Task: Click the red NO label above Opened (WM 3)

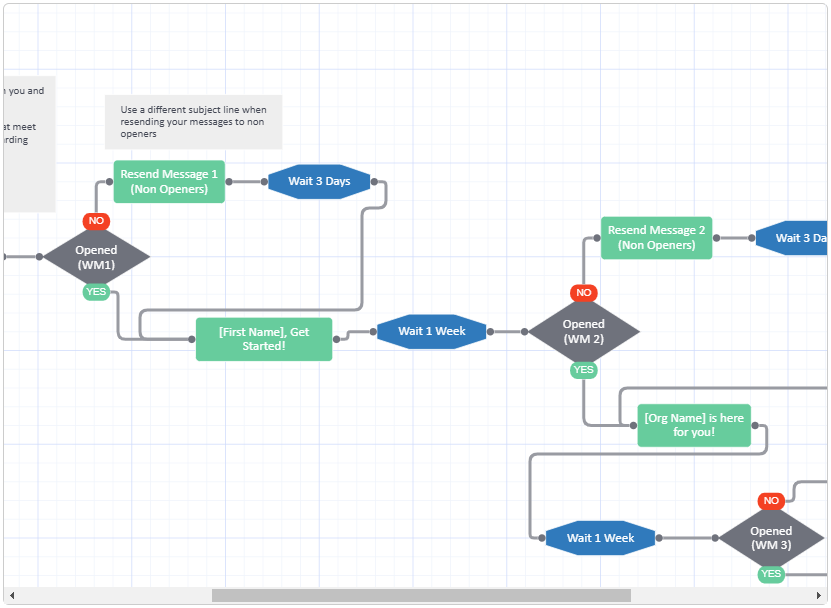Action: pos(771,500)
